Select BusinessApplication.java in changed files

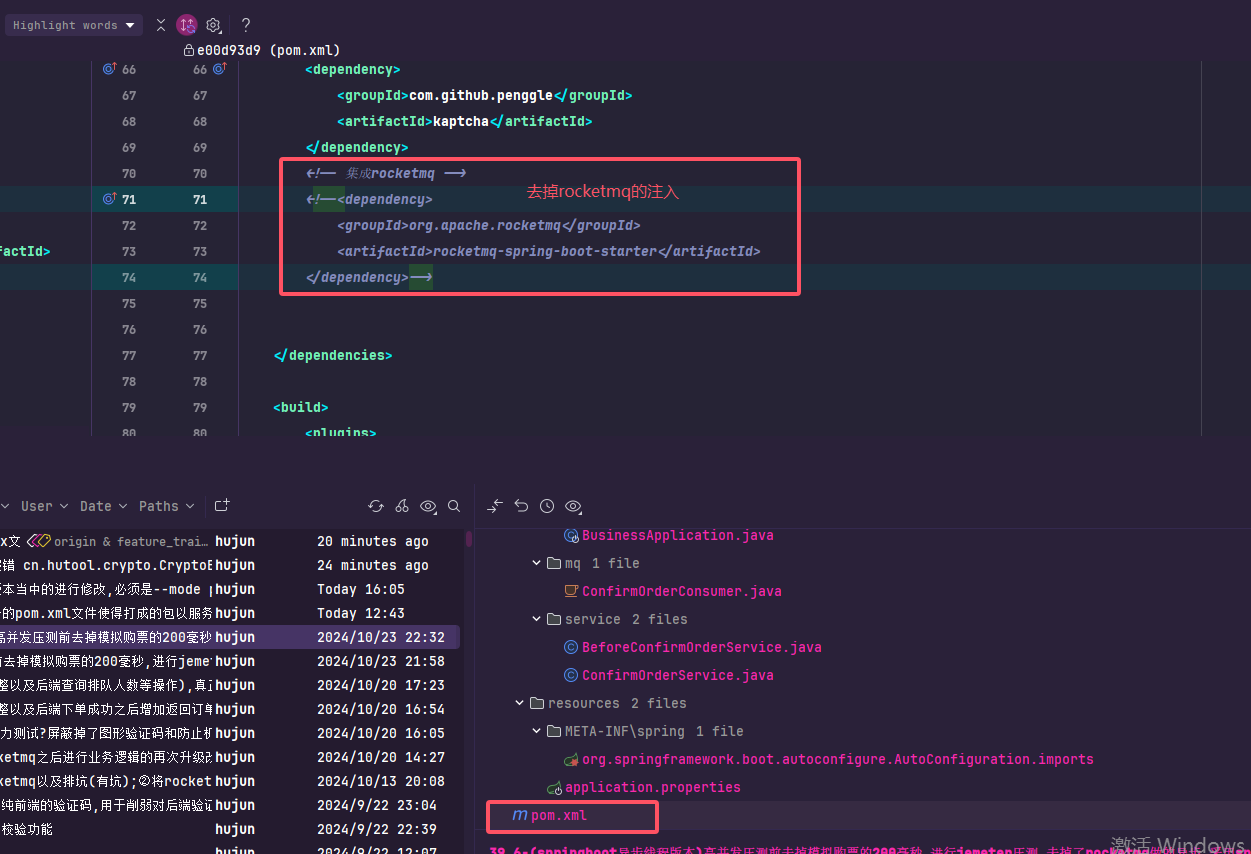(678, 535)
